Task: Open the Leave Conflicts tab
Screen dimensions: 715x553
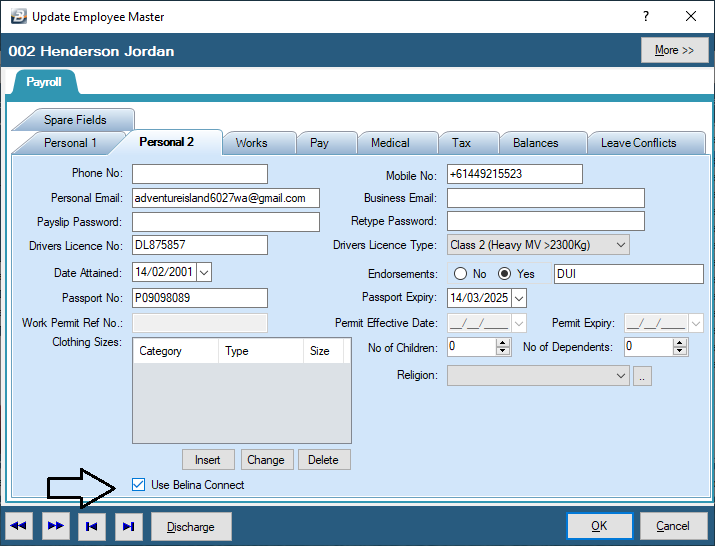Action: pyautogui.click(x=638, y=143)
